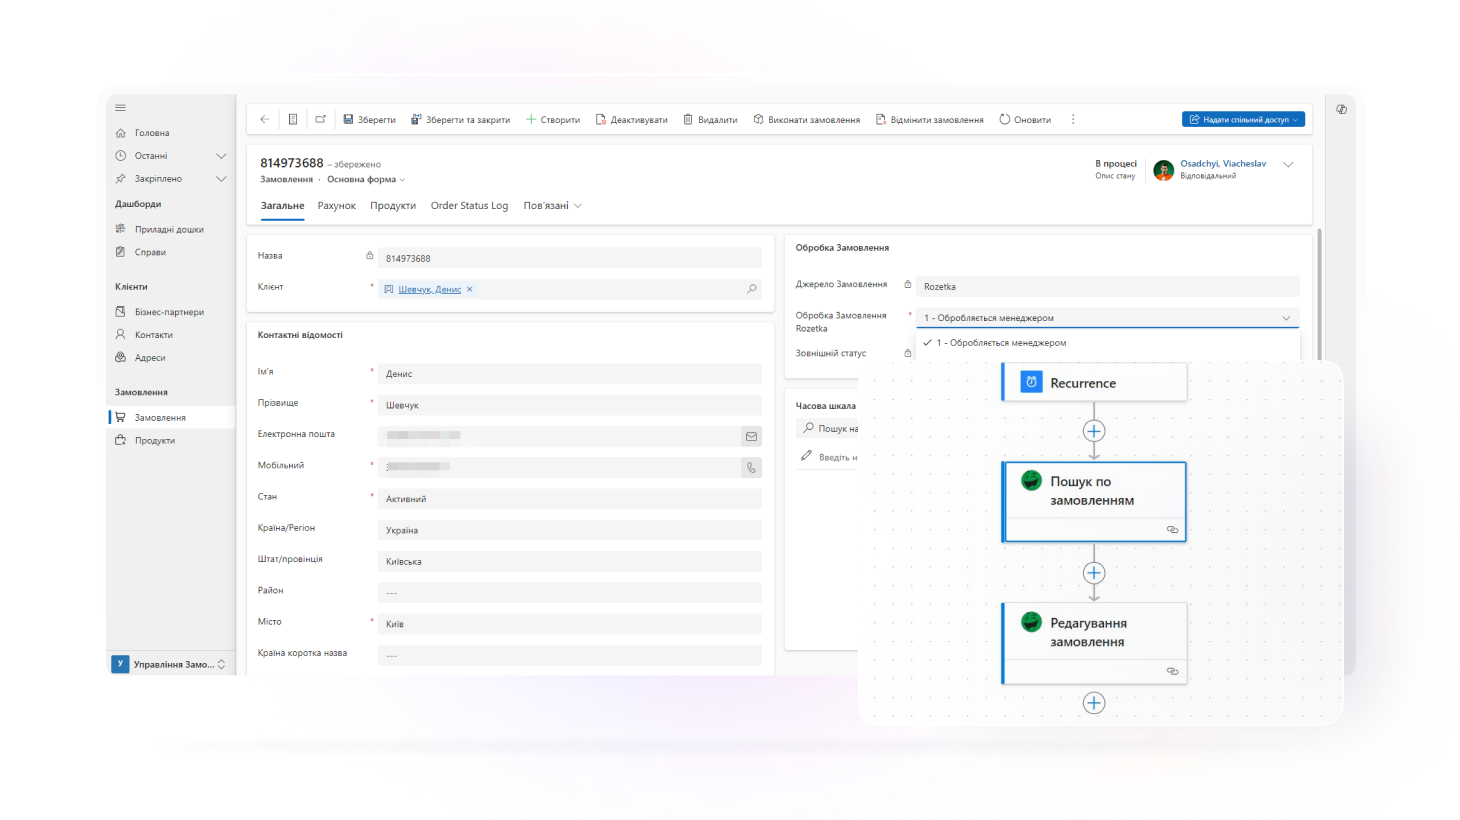
Task: Click Надати спільний доступ button
Action: [1243, 119]
